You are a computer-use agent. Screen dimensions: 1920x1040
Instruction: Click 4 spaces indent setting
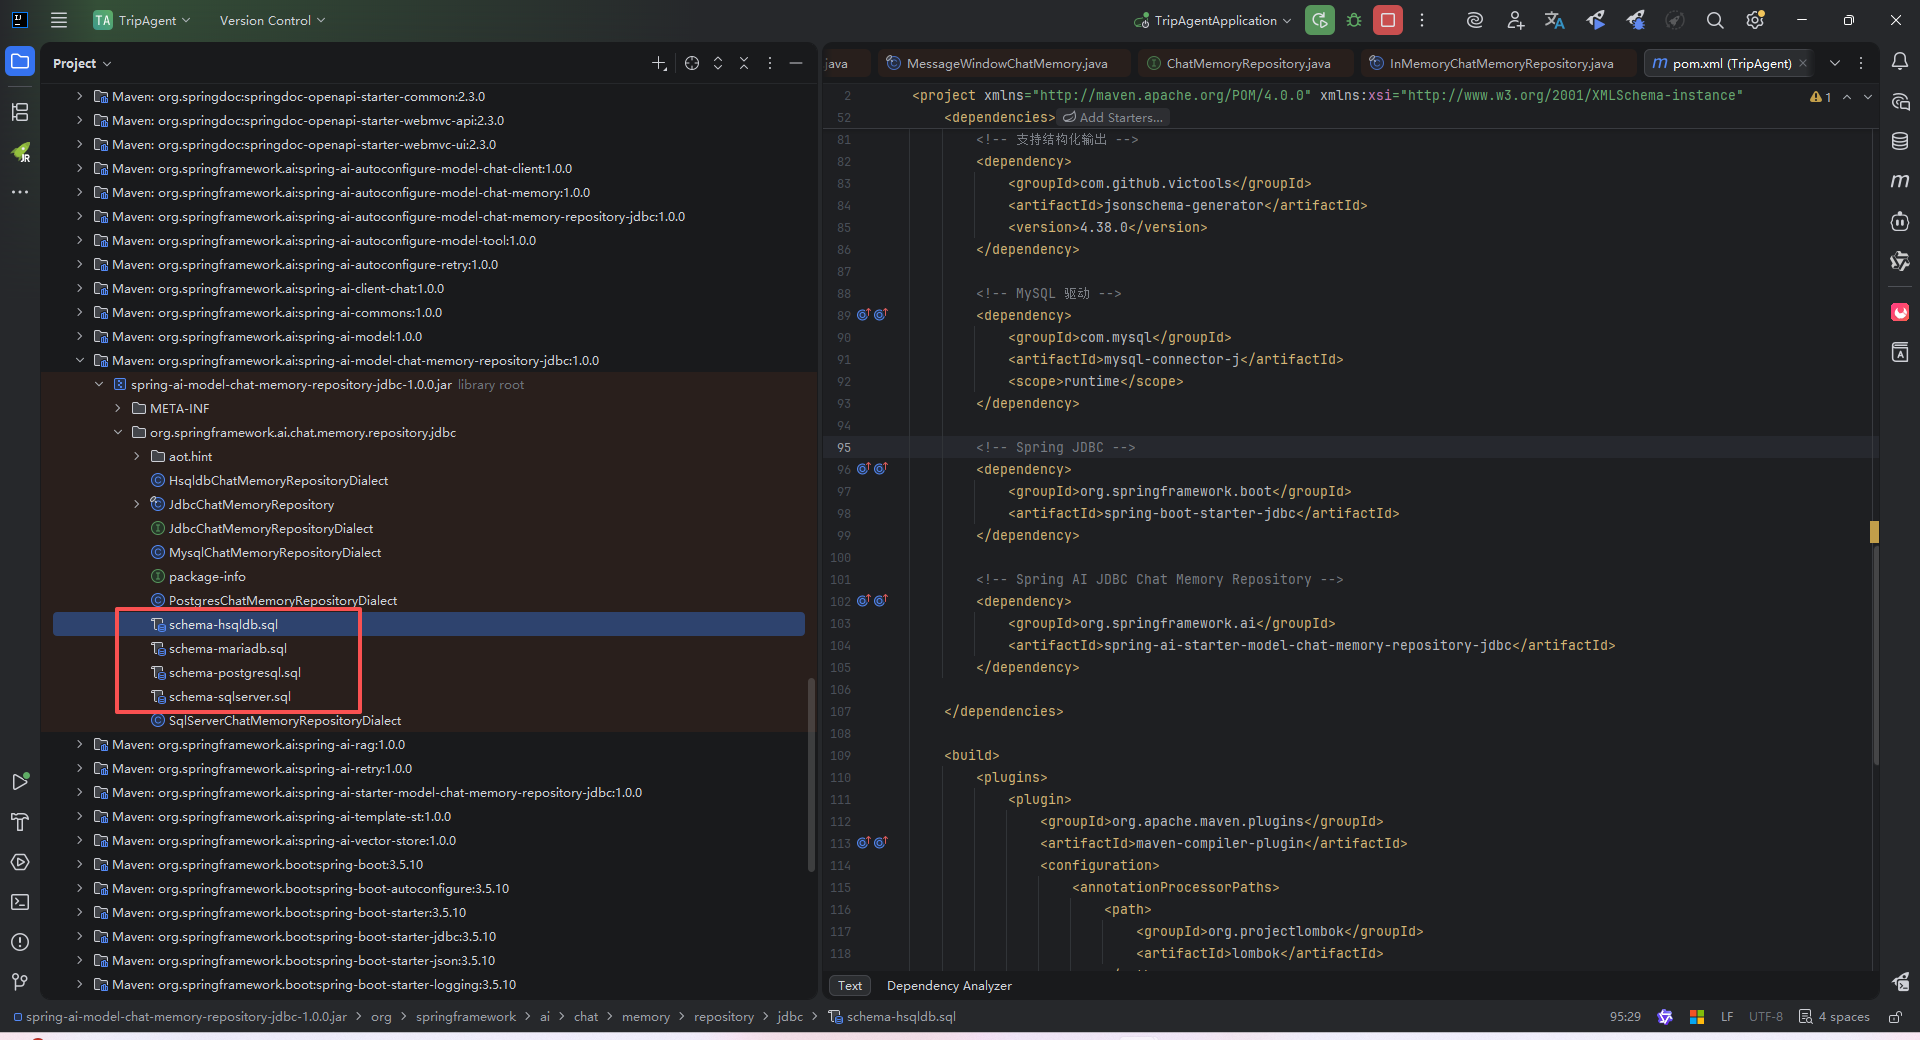tap(1834, 1017)
